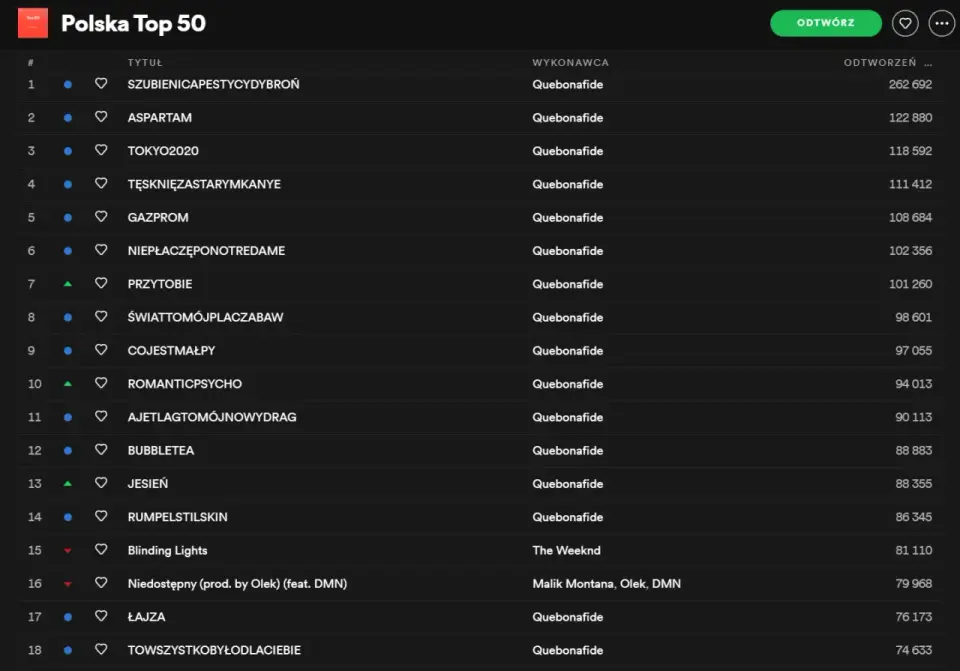Select the red down-arrow on Niedostępny row
Screen dimensions: 960x671
pyautogui.click(x=68, y=584)
